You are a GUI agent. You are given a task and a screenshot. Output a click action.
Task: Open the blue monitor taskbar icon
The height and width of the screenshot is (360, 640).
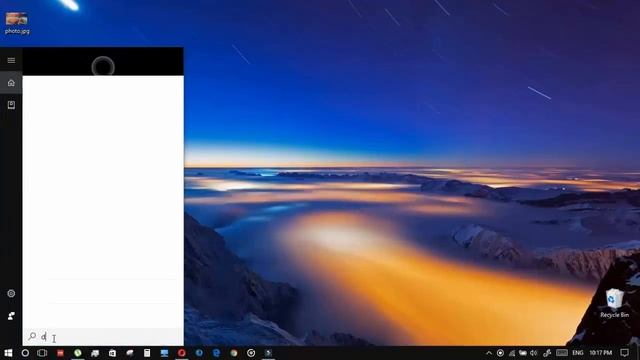(164, 353)
